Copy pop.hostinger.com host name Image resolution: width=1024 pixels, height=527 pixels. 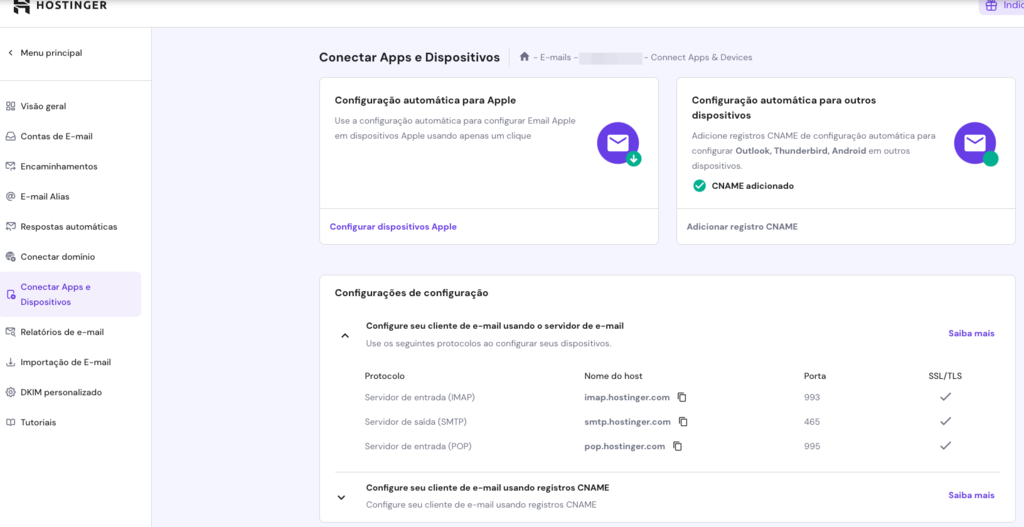point(678,447)
